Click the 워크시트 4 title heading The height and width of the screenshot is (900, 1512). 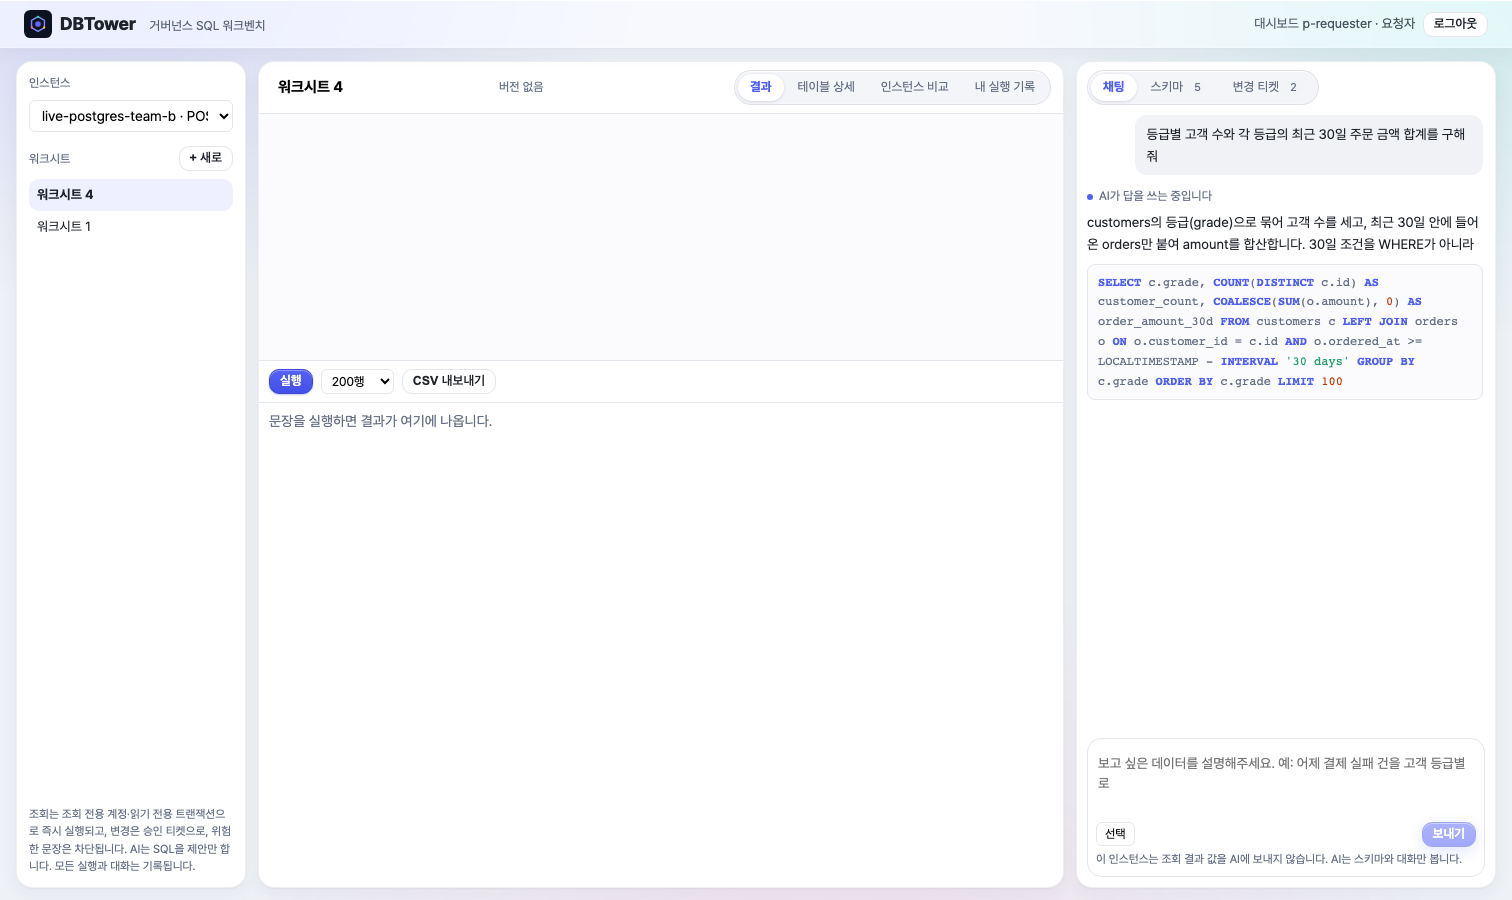(x=310, y=87)
